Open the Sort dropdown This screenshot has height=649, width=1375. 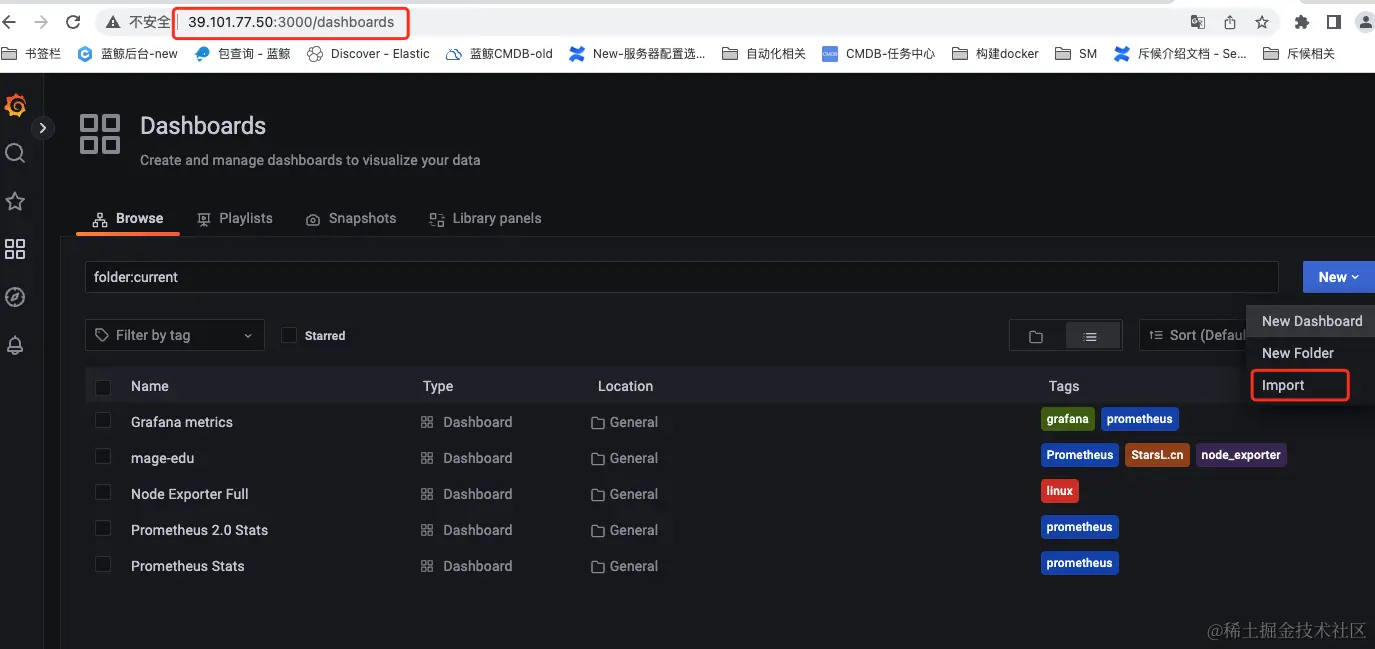click(x=1192, y=335)
